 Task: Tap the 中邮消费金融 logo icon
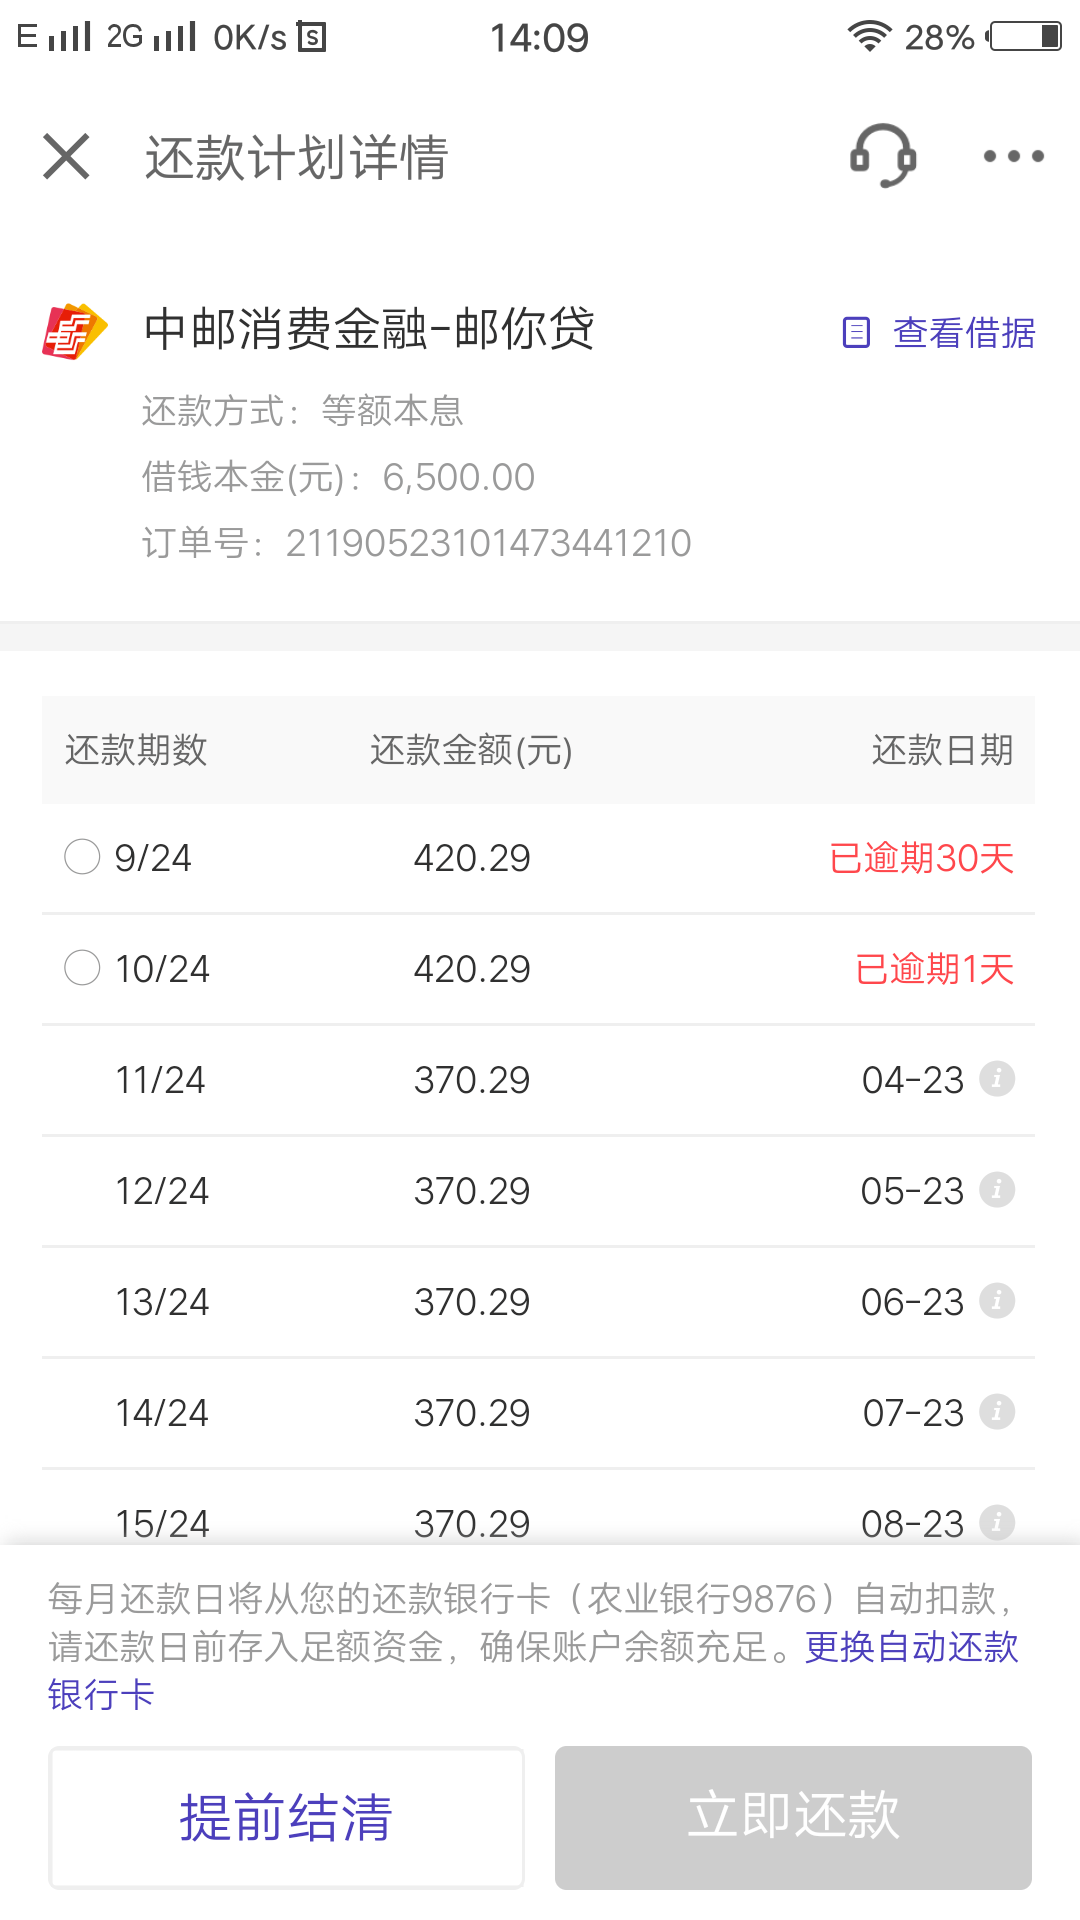(74, 331)
